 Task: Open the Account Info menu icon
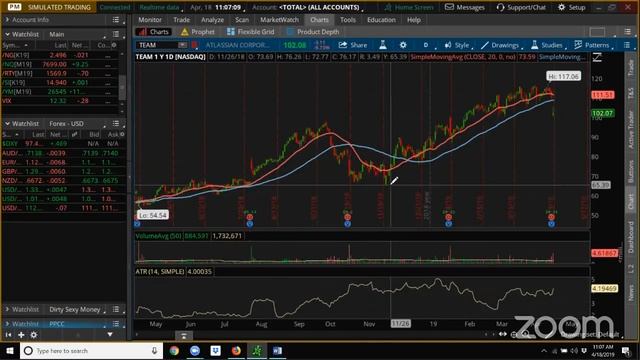tap(116, 20)
